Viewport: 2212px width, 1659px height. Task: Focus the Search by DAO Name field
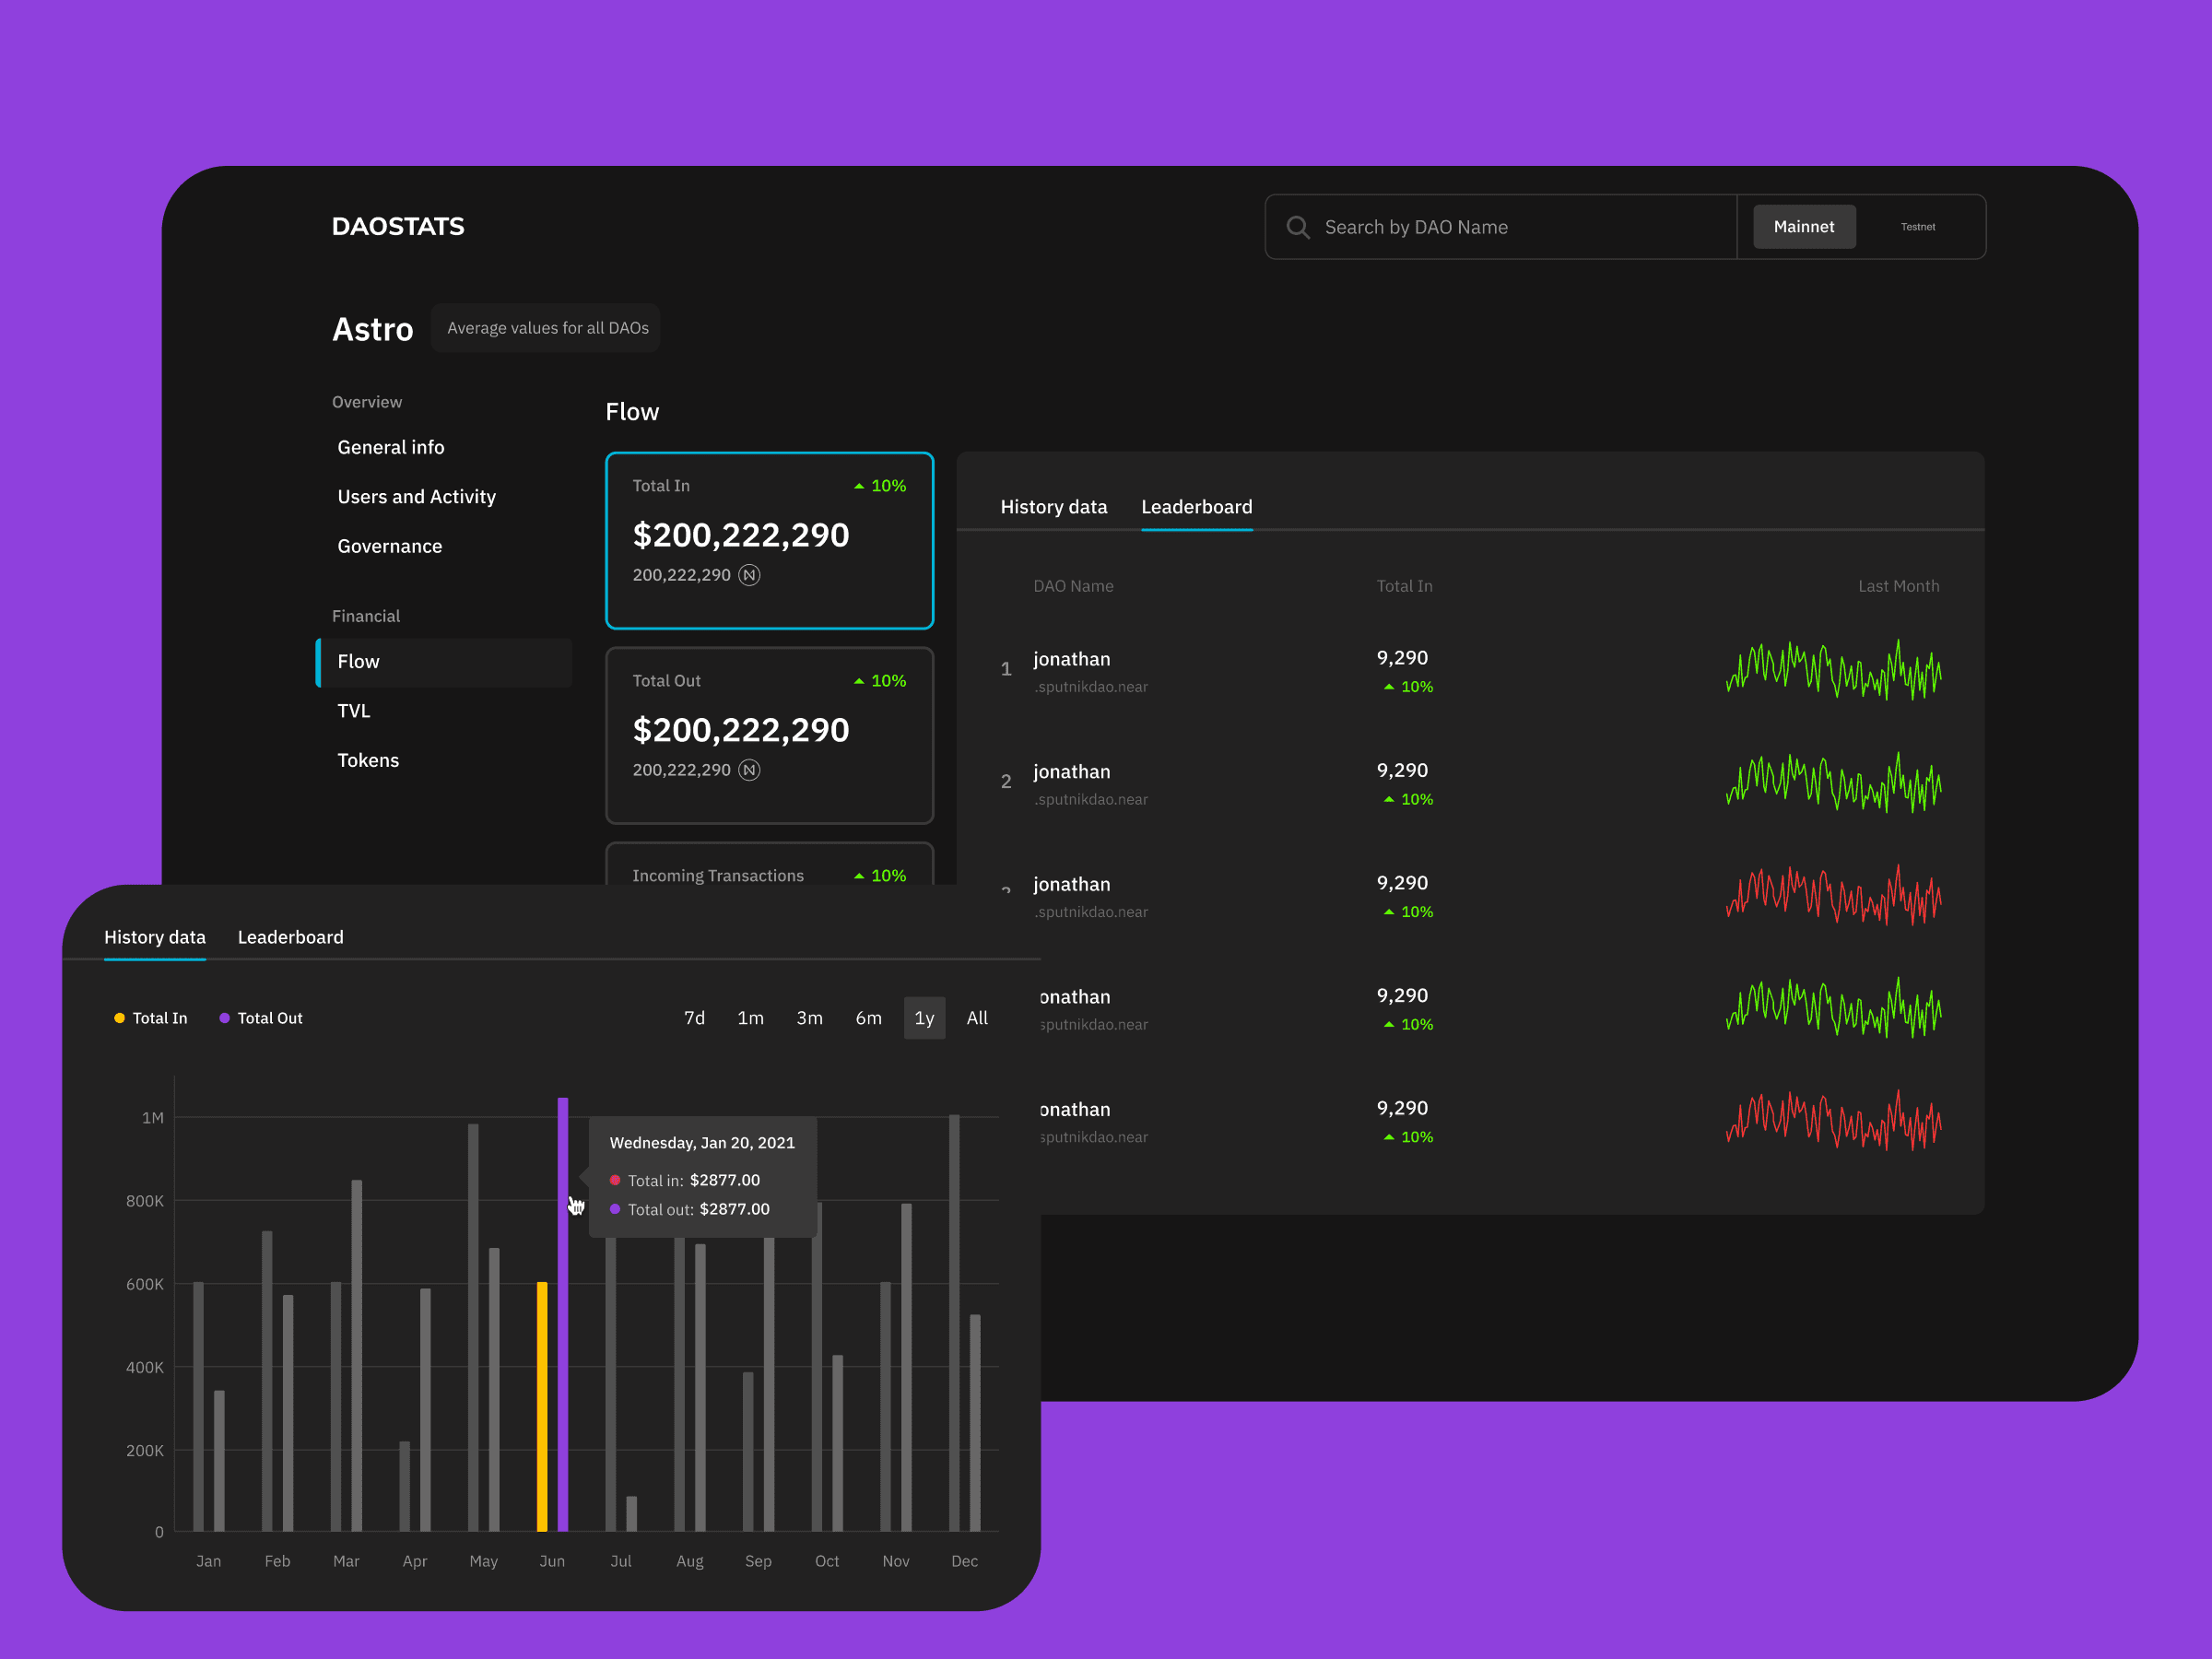pyautogui.click(x=1500, y=227)
